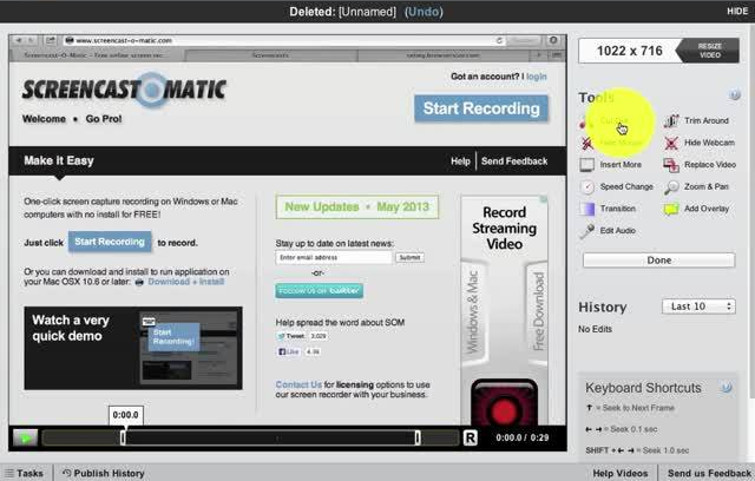Click the timeline seek bar
The width and height of the screenshot is (755, 481).
pos(250,438)
